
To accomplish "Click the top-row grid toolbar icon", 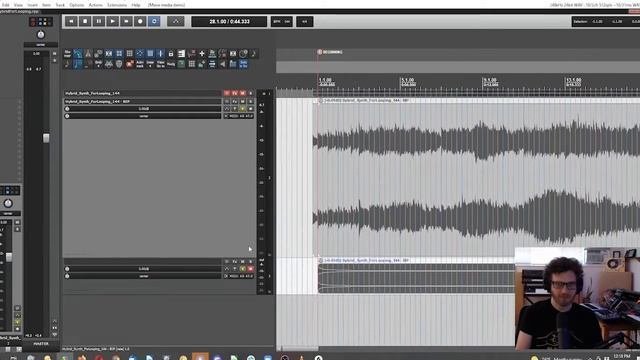I will click(x=129, y=53).
